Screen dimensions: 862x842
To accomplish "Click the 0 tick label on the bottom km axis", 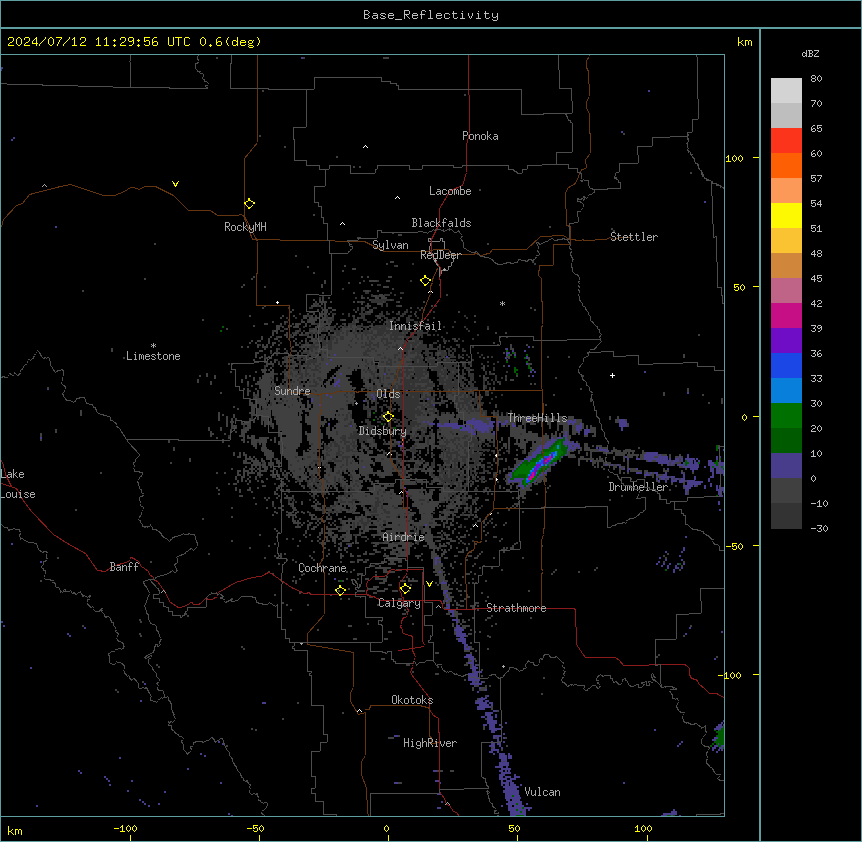I will pos(386,828).
